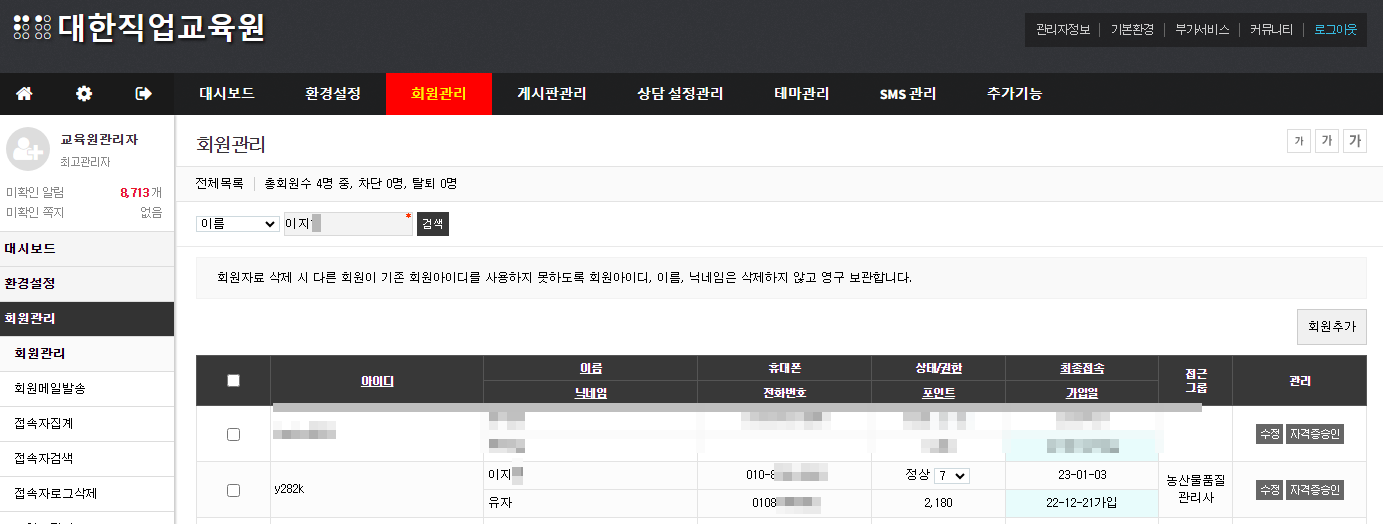
Task: Click the administrator profile avatar icon
Action: click(27, 149)
